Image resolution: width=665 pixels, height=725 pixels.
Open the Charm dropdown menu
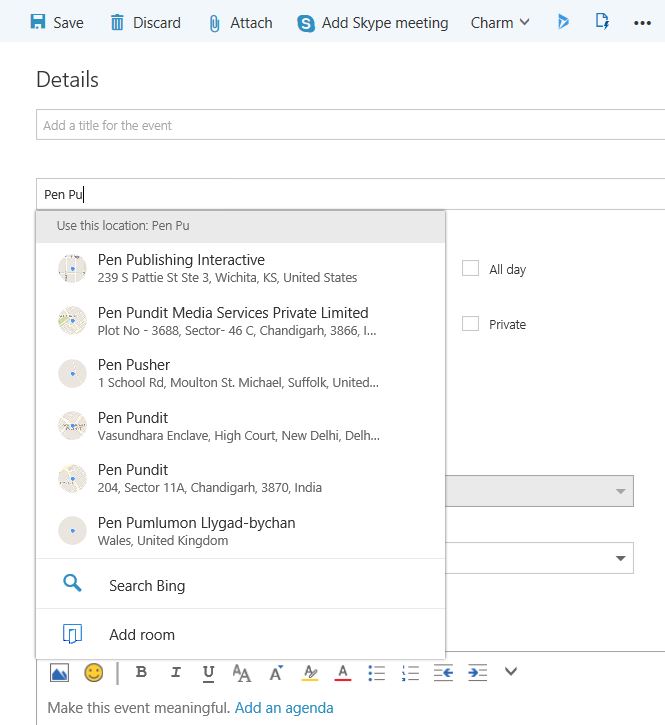click(499, 22)
